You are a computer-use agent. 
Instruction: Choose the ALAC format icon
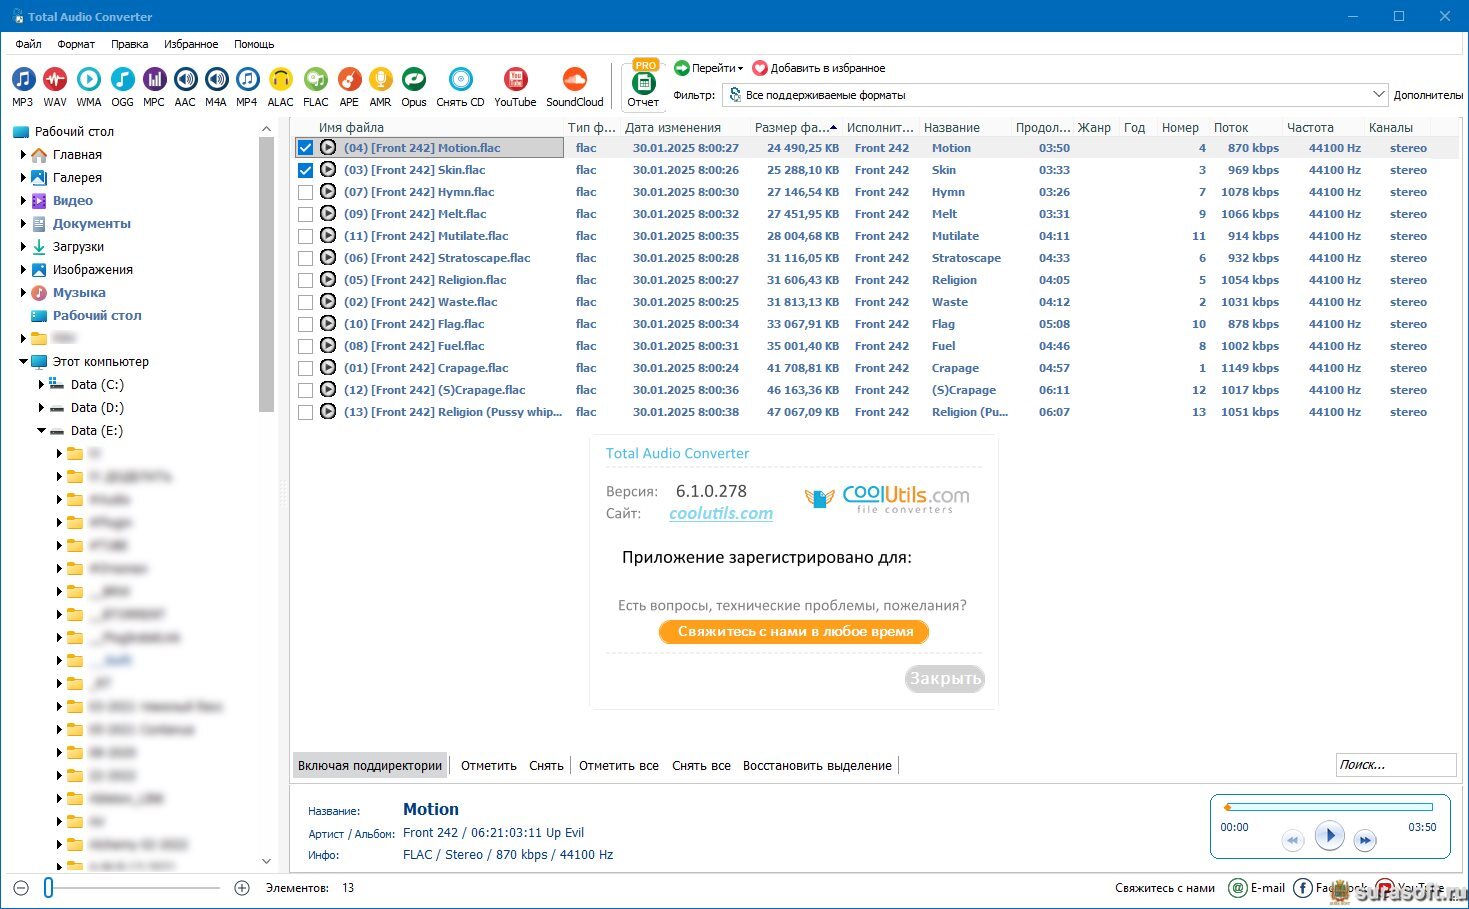[x=281, y=80]
